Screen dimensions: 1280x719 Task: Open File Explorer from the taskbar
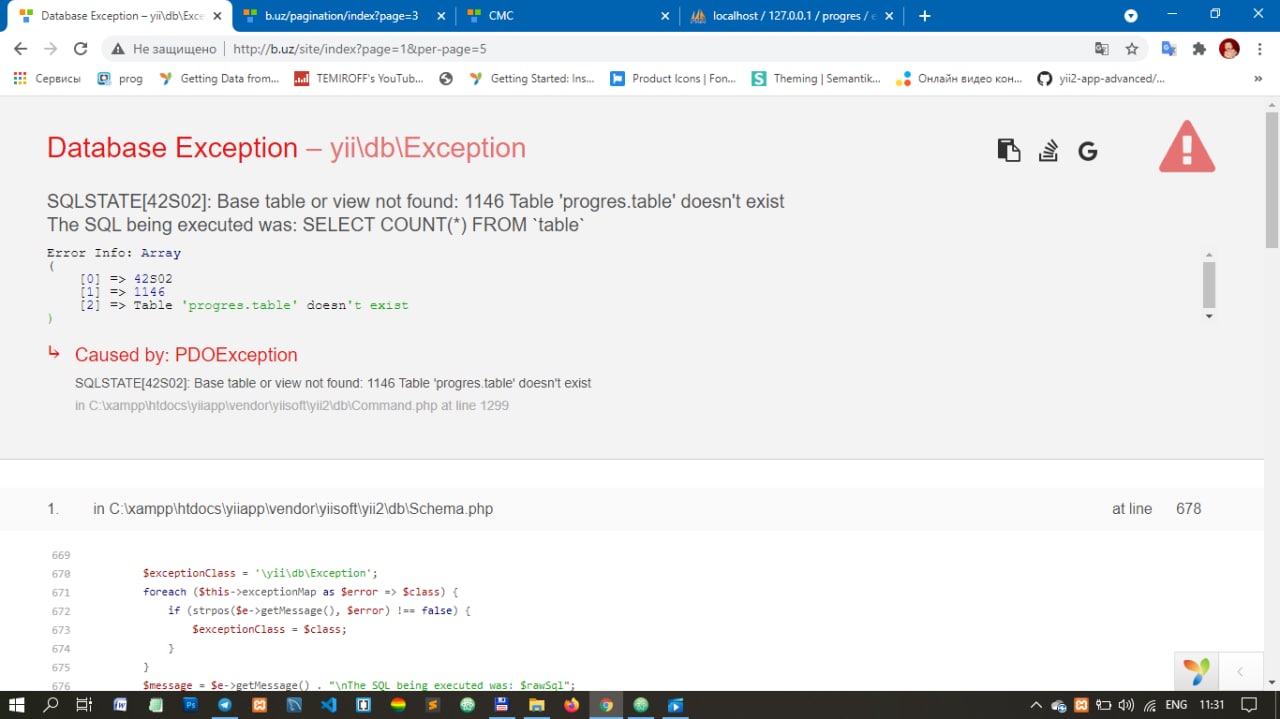(x=537, y=705)
